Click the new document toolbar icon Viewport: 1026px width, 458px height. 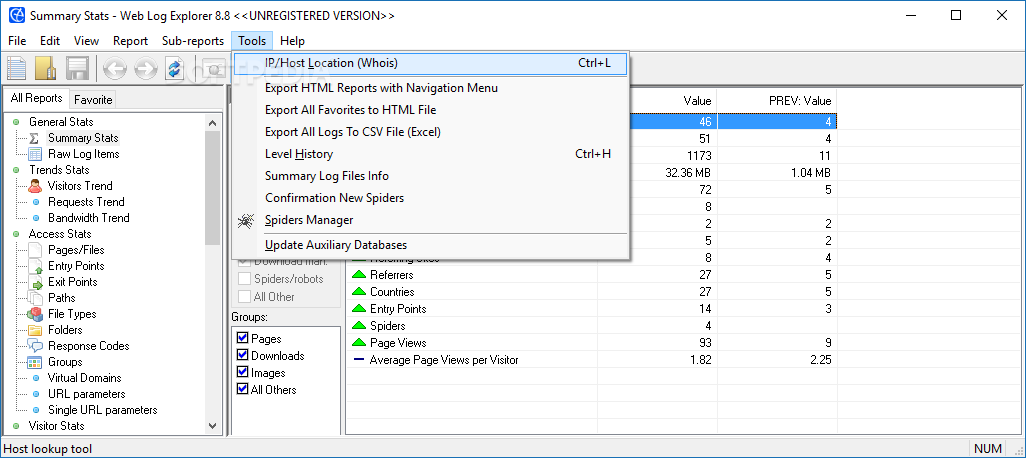16,68
